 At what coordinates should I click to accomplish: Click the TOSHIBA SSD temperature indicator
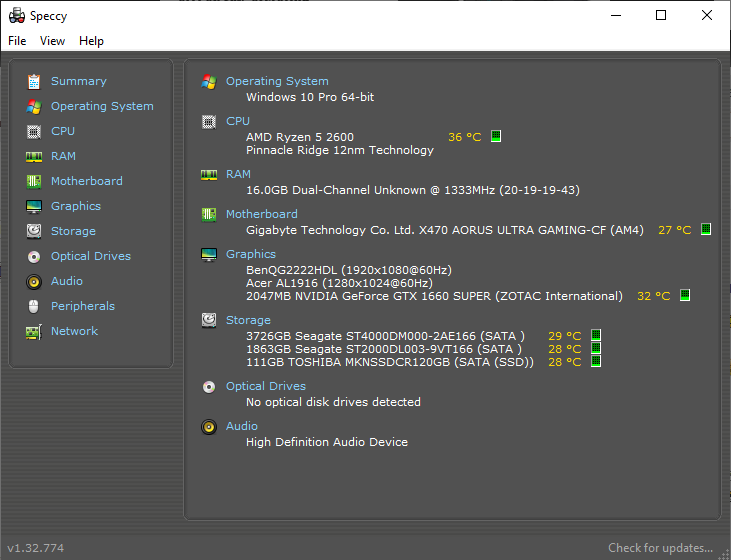click(596, 362)
